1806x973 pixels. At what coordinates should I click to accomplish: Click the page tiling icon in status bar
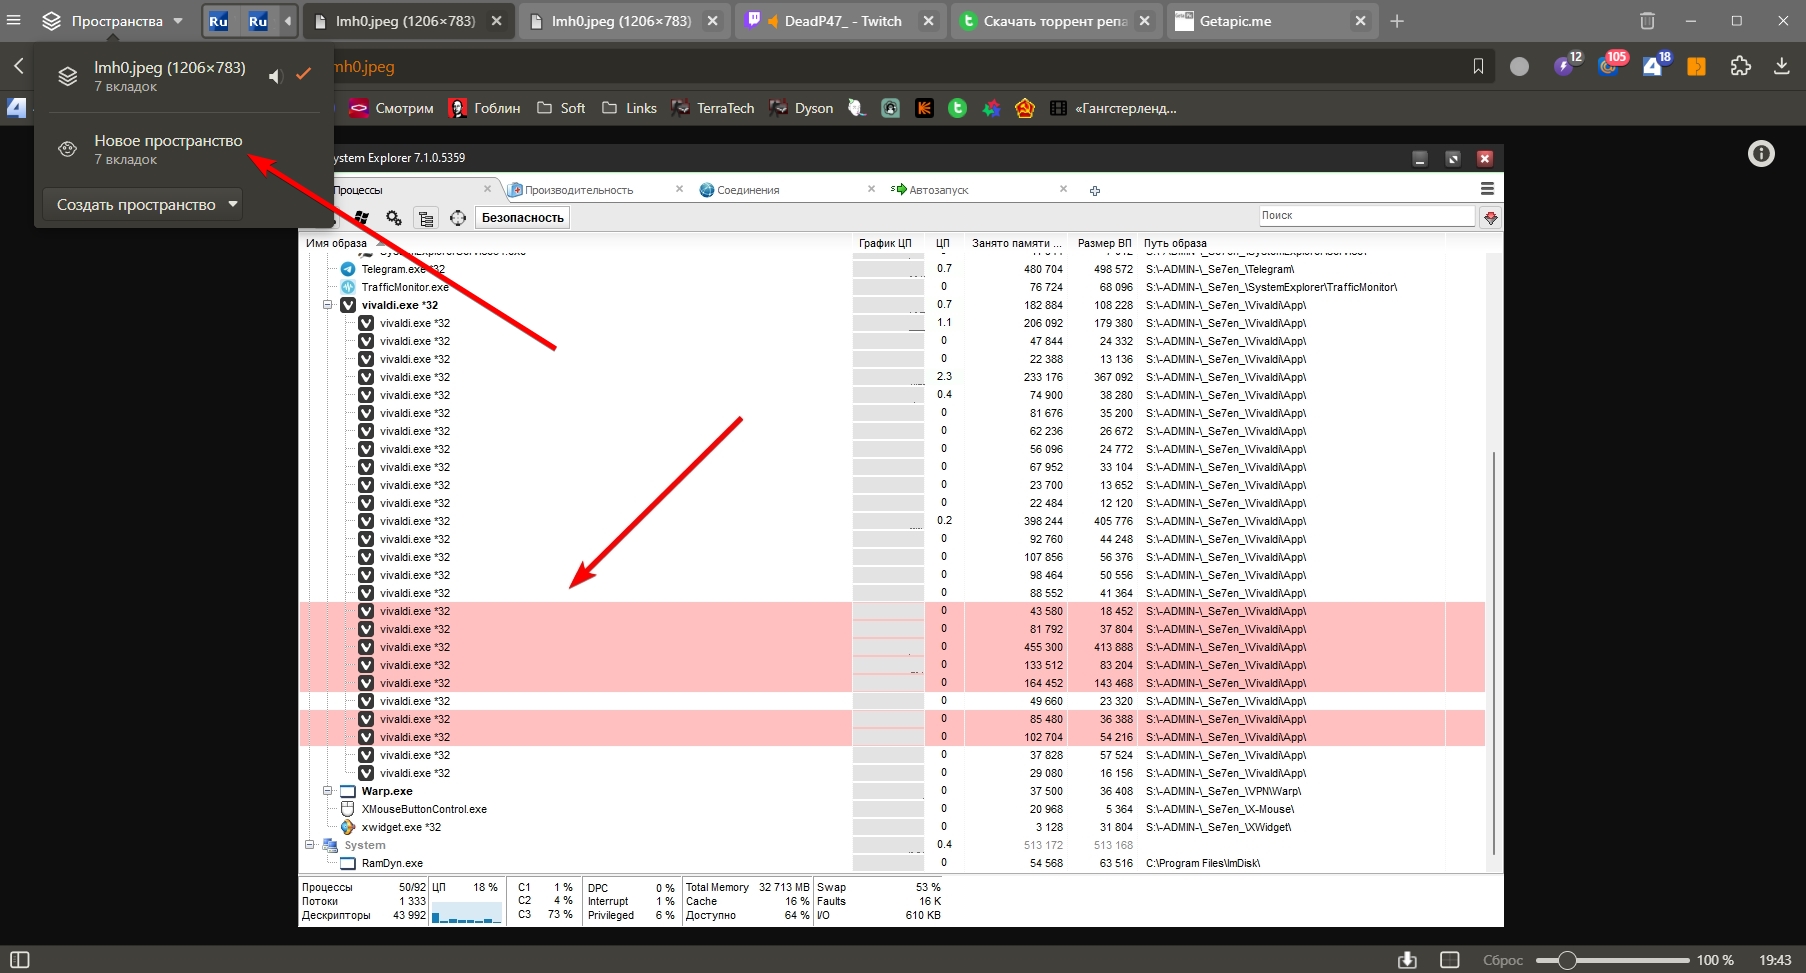pyautogui.click(x=1449, y=960)
